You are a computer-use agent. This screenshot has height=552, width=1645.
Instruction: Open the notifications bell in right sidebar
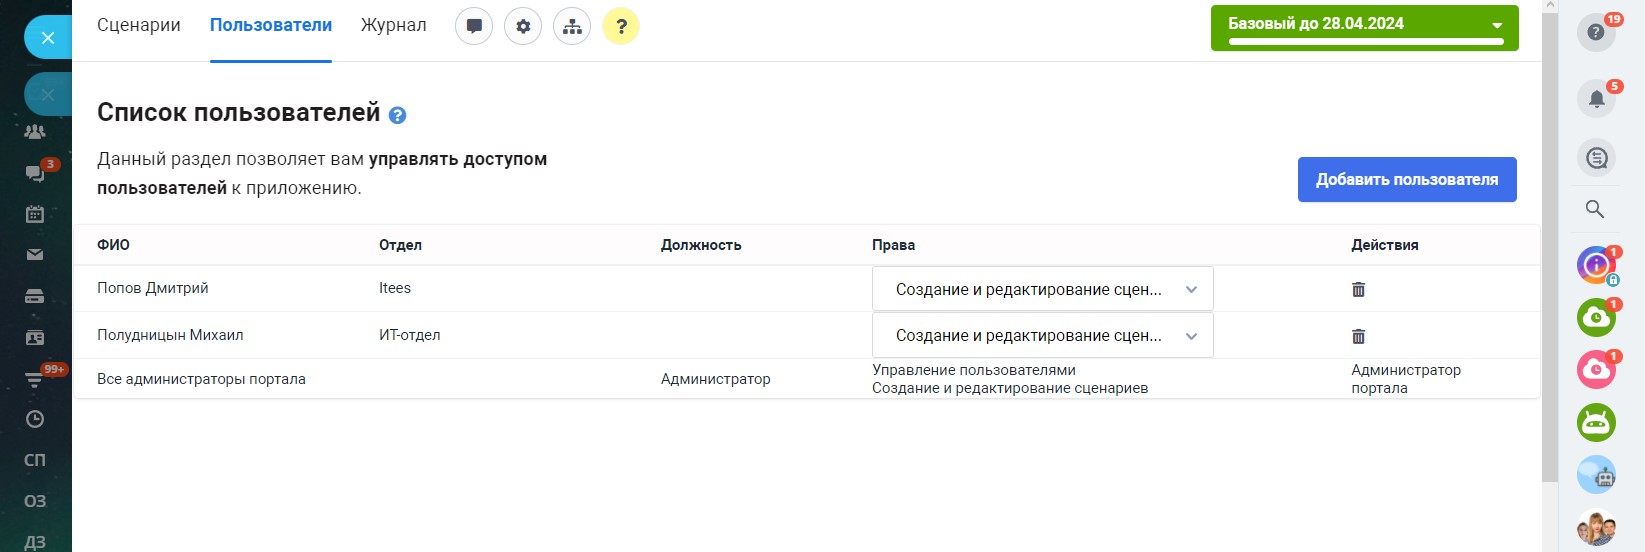point(1596,98)
